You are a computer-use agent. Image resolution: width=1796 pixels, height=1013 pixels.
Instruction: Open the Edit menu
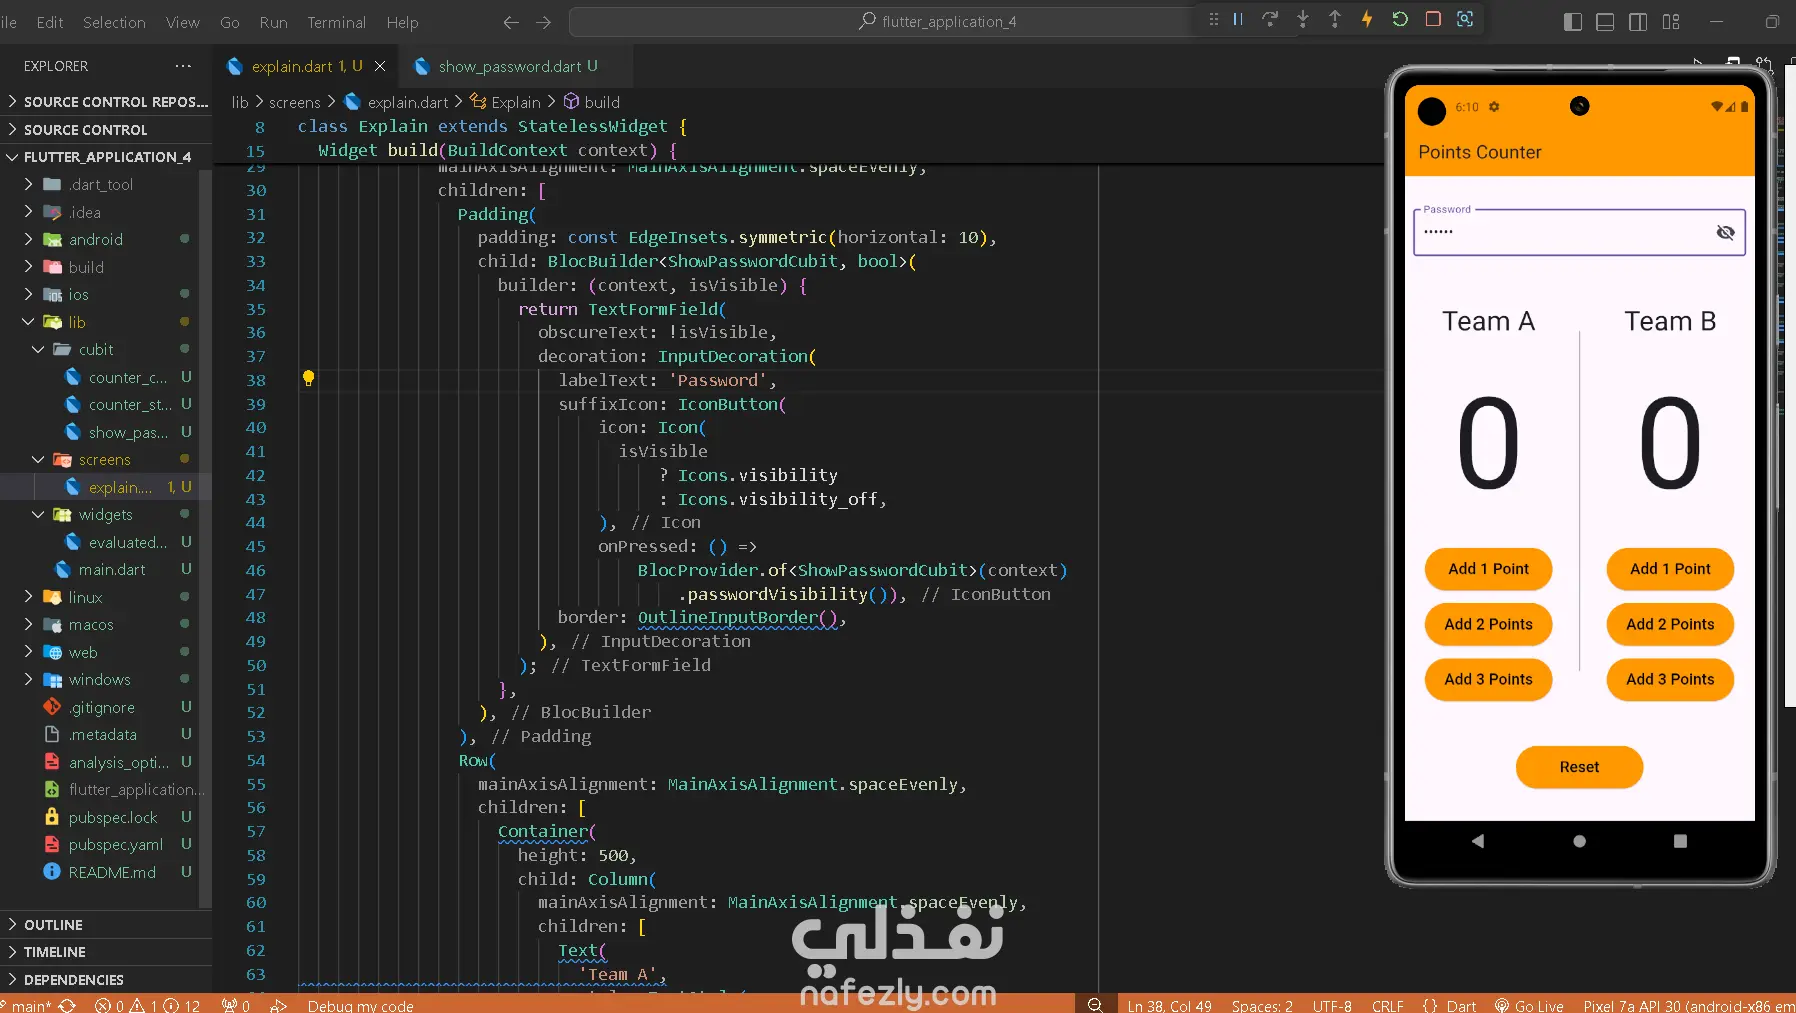50,22
